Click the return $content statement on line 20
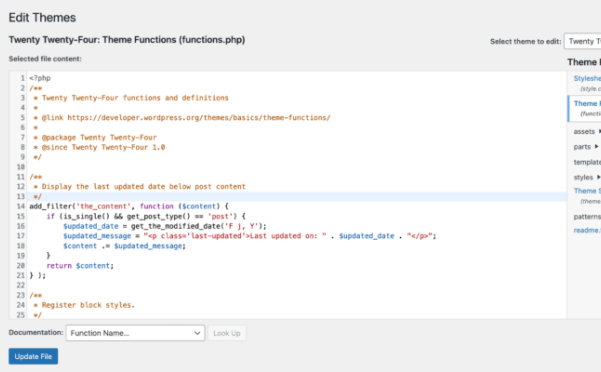The height and width of the screenshot is (372, 601). tap(80, 265)
